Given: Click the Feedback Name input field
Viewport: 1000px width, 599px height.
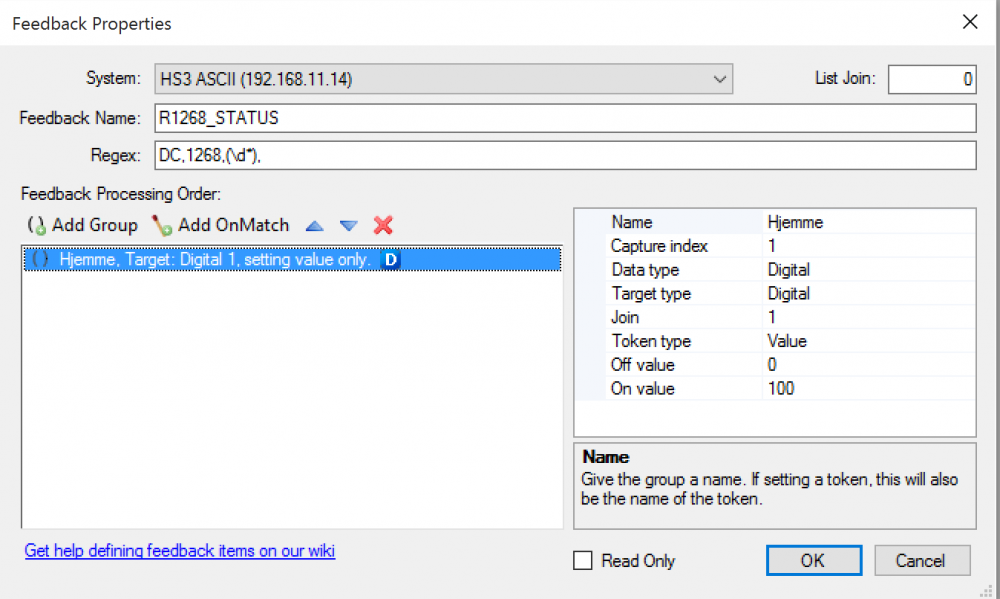Looking at the screenshot, I should [565, 118].
